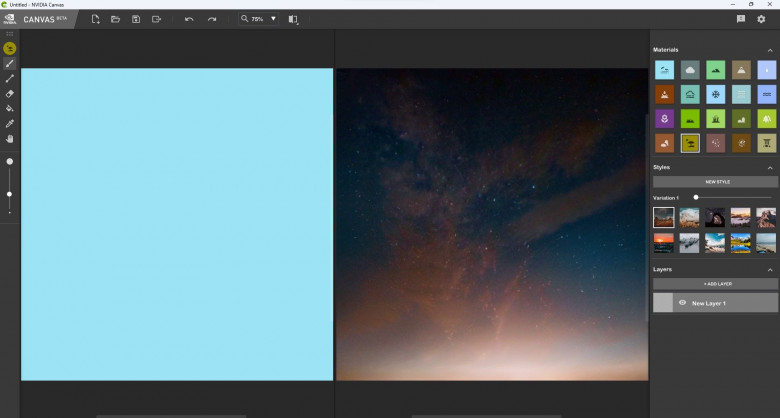Apply the sunset over ocean style thumbnail
This screenshot has height=418, width=780.
(x=664, y=243)
